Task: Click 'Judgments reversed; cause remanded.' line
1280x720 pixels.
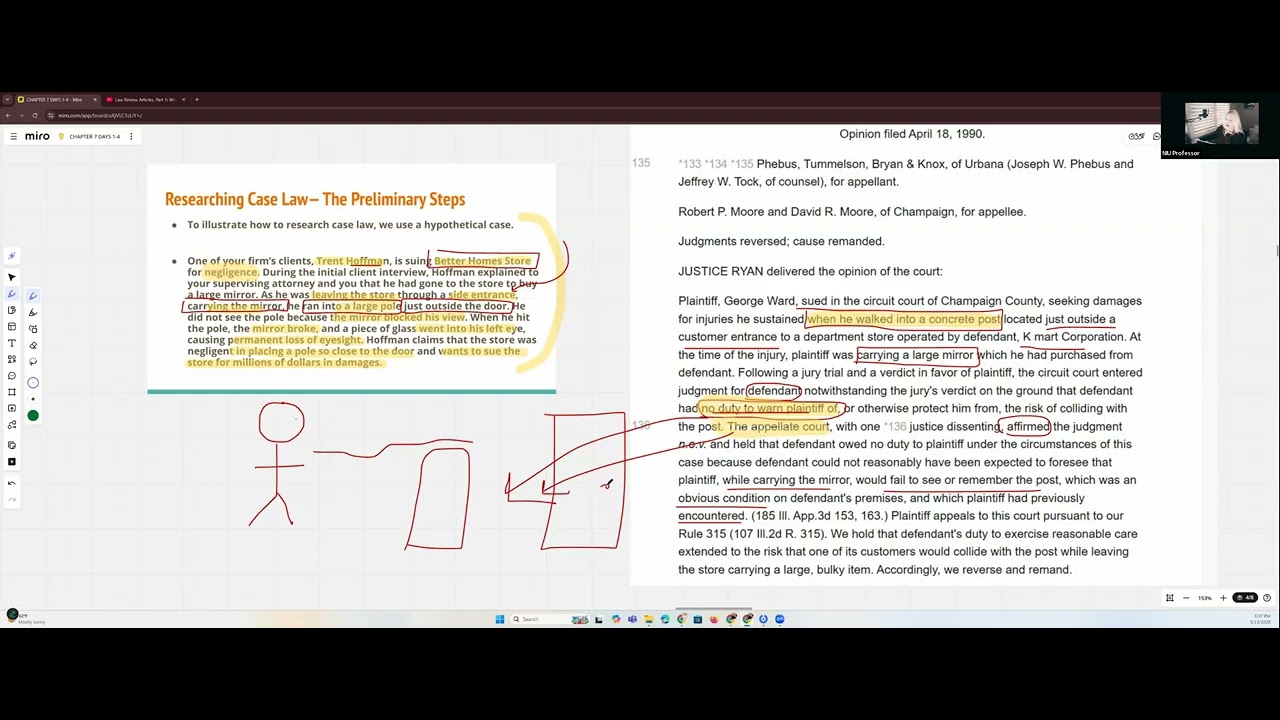Action: 781,241
